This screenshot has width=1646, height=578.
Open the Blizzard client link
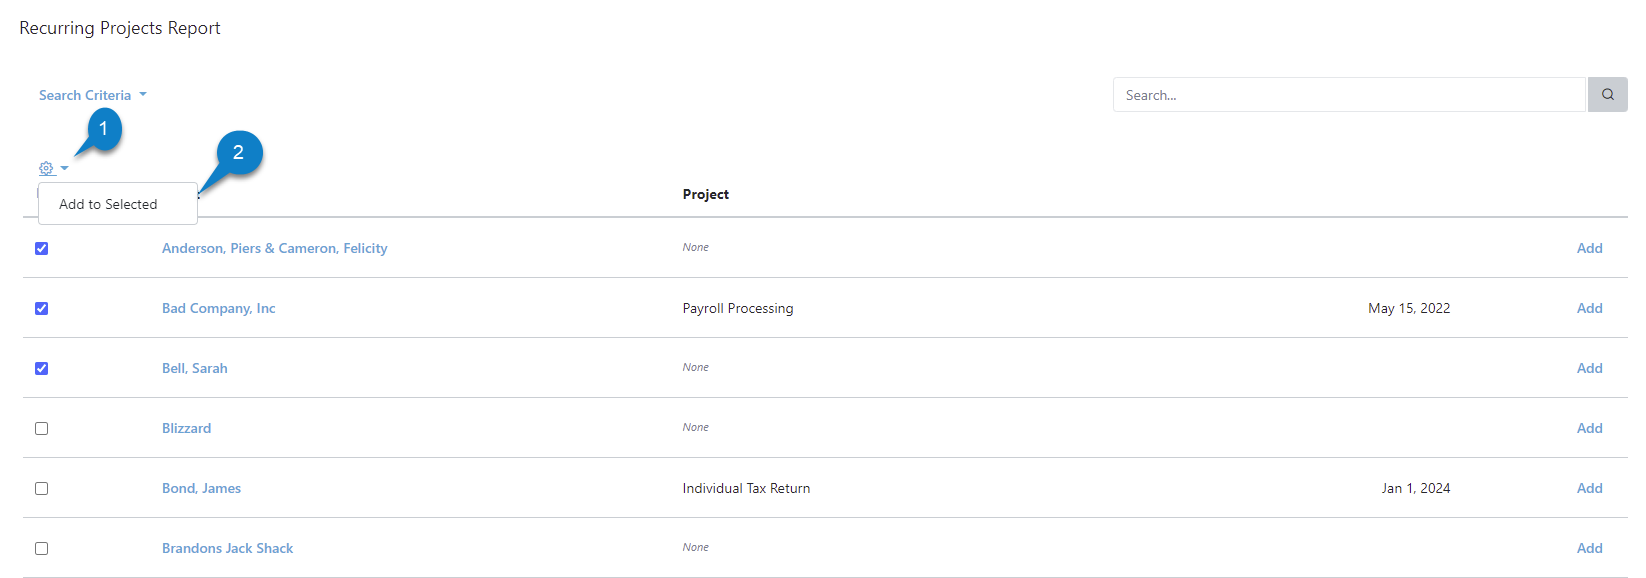tap(186, 428)
